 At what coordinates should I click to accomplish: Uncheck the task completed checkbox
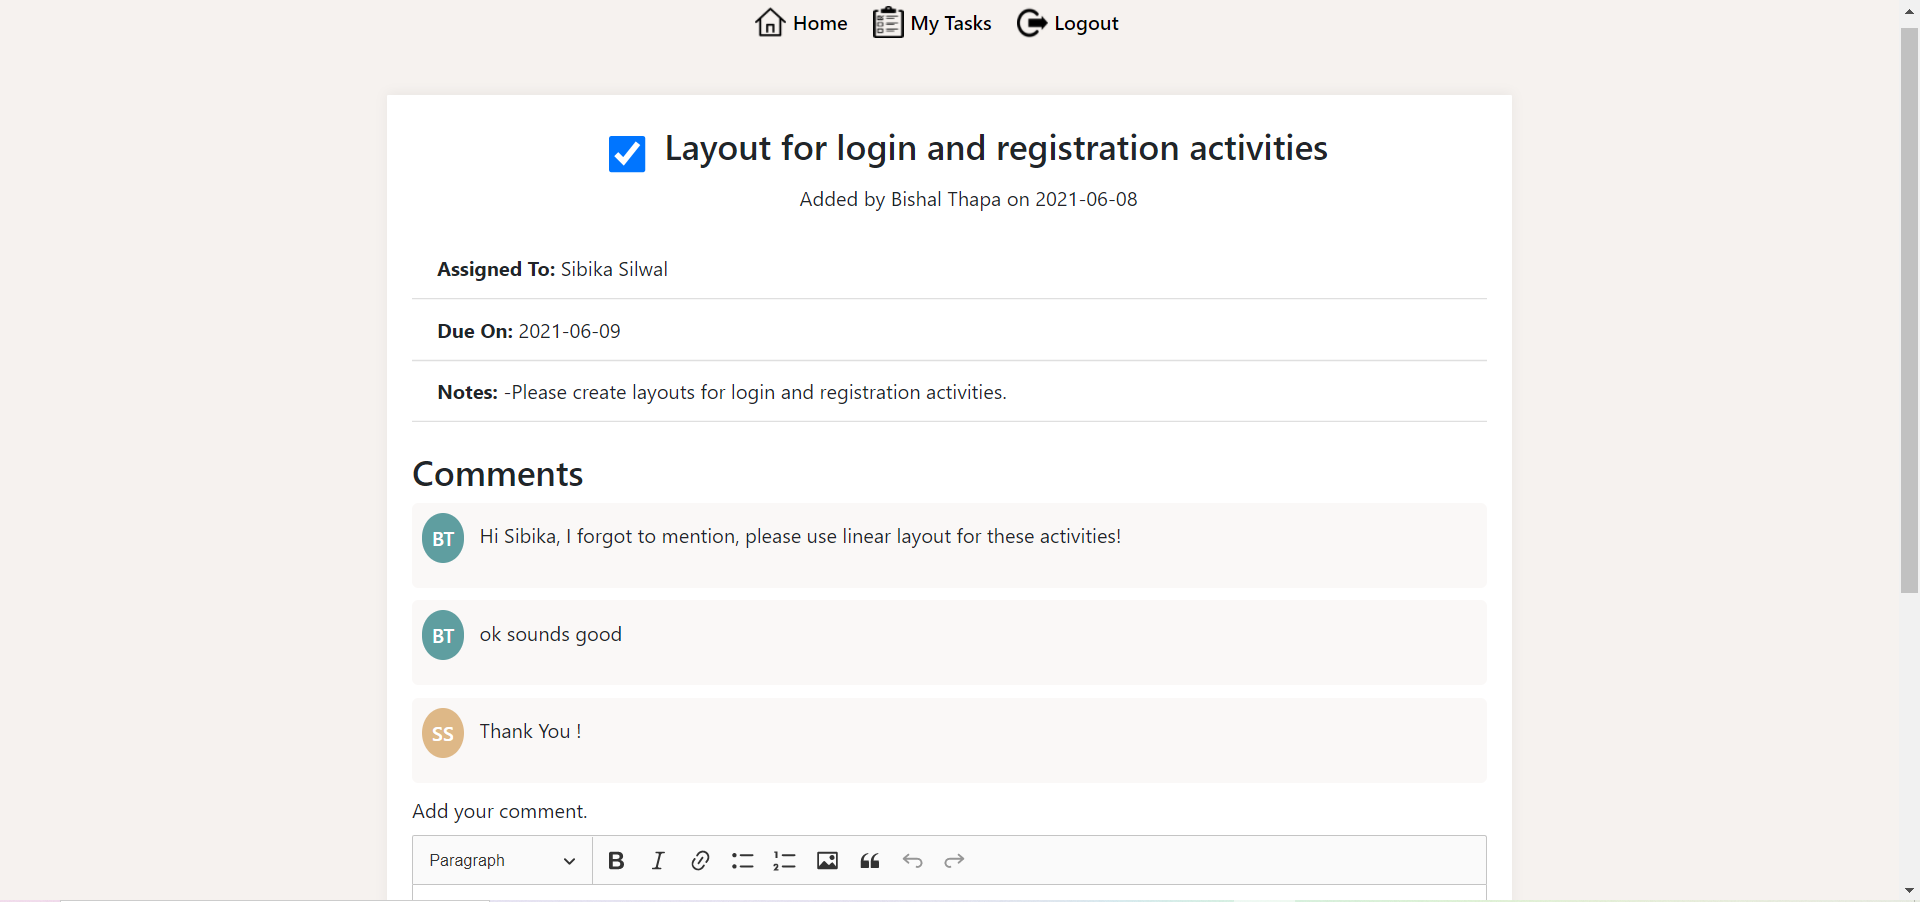(627, 154)
